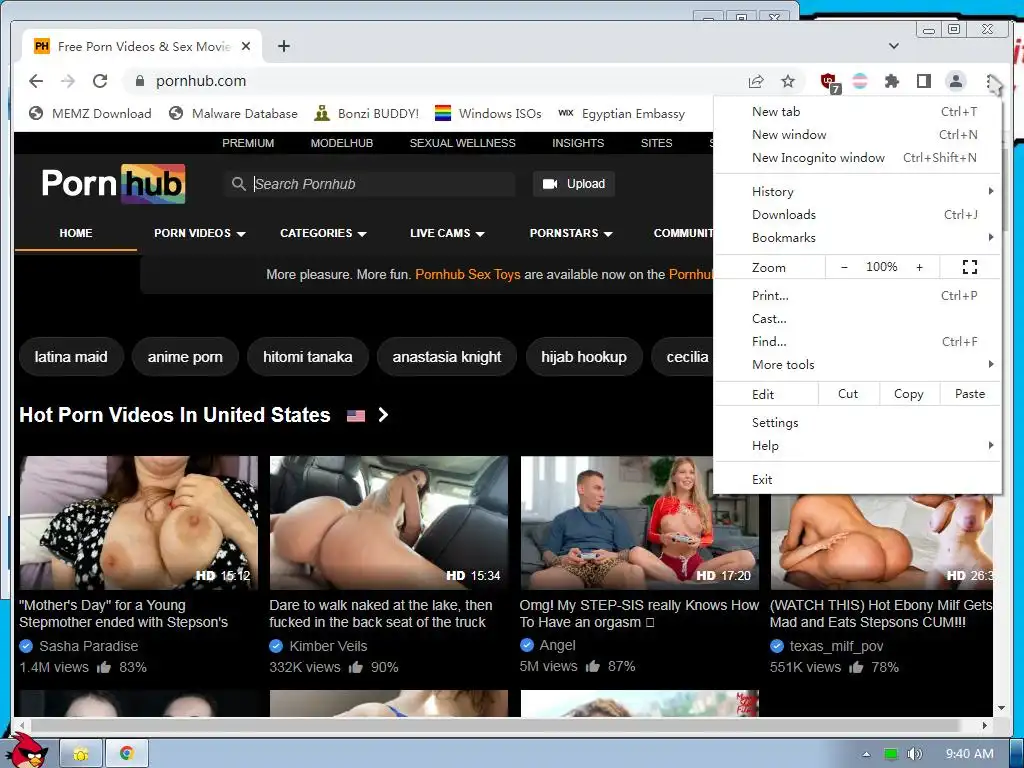This screenshot has height=768, width=1024.
Task: Click the fullscreen icon in Zoom row
Action: click(970, 267)
